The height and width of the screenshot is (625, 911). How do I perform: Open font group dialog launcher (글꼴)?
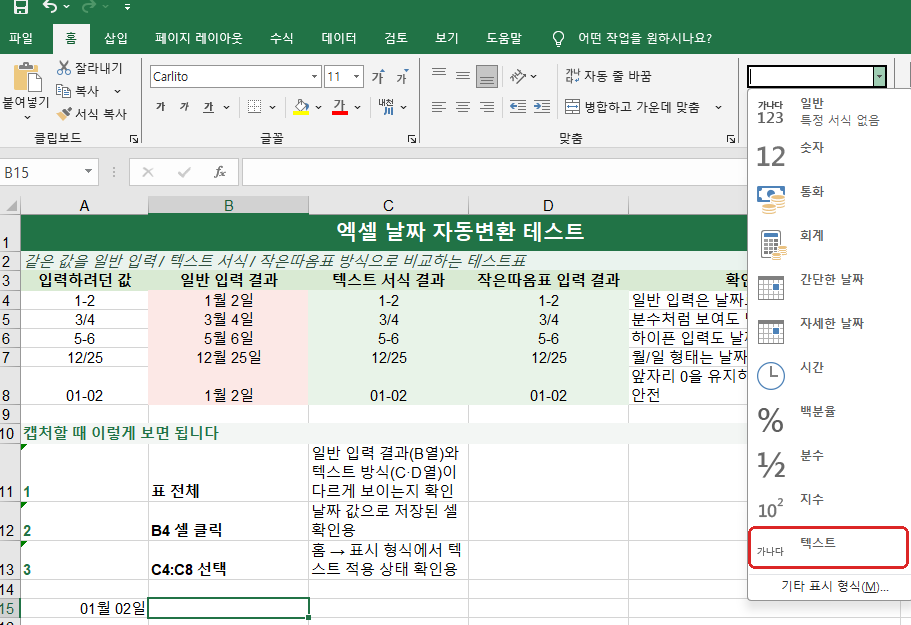(412, 139)
